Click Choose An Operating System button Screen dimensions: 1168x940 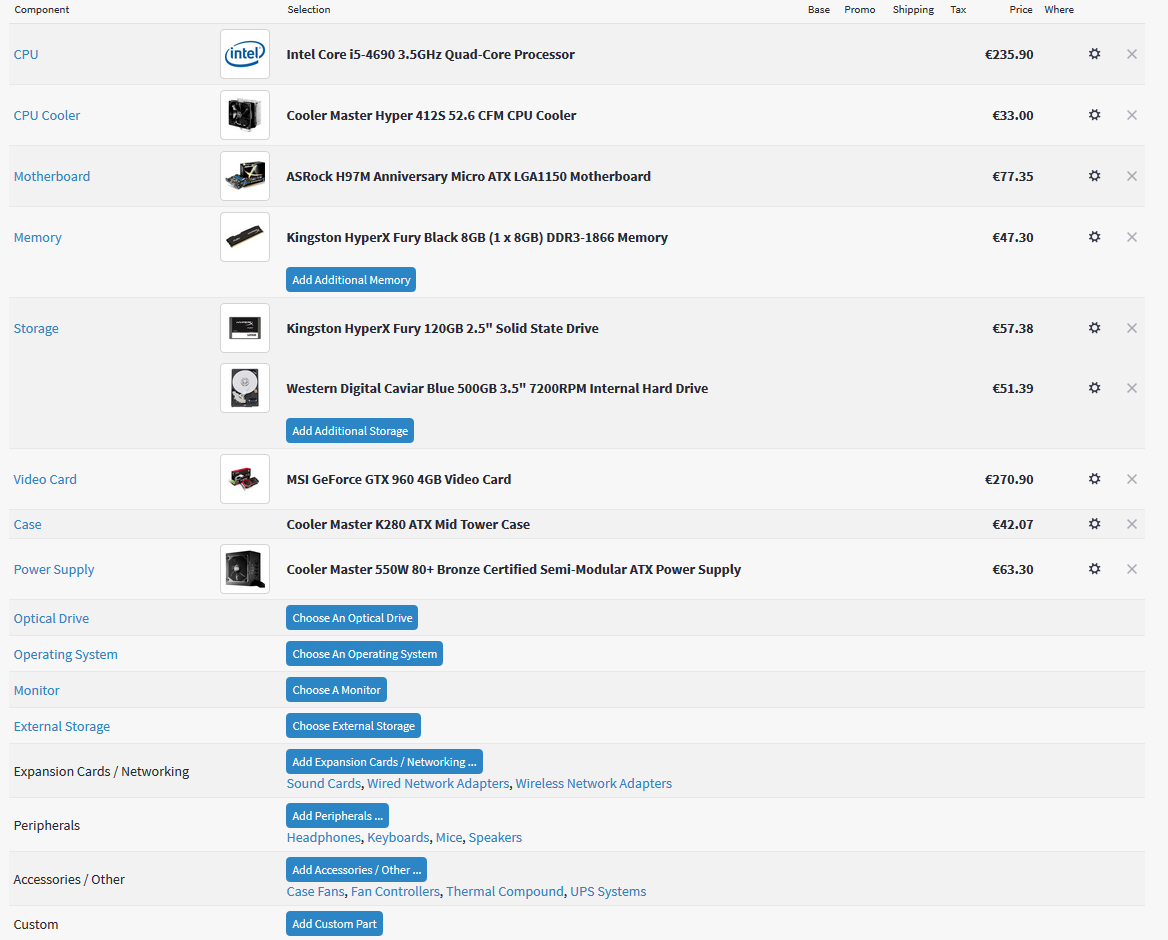point(365,654)
